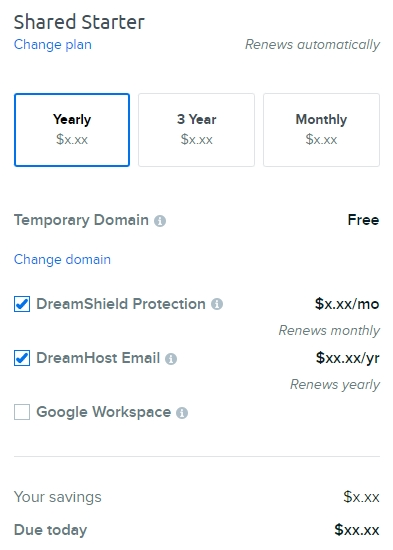The width and height of the screenshot is (393, 550).
Task: Uncheck DreamShield Protection checkbox
Action: [x=22, y=304]
